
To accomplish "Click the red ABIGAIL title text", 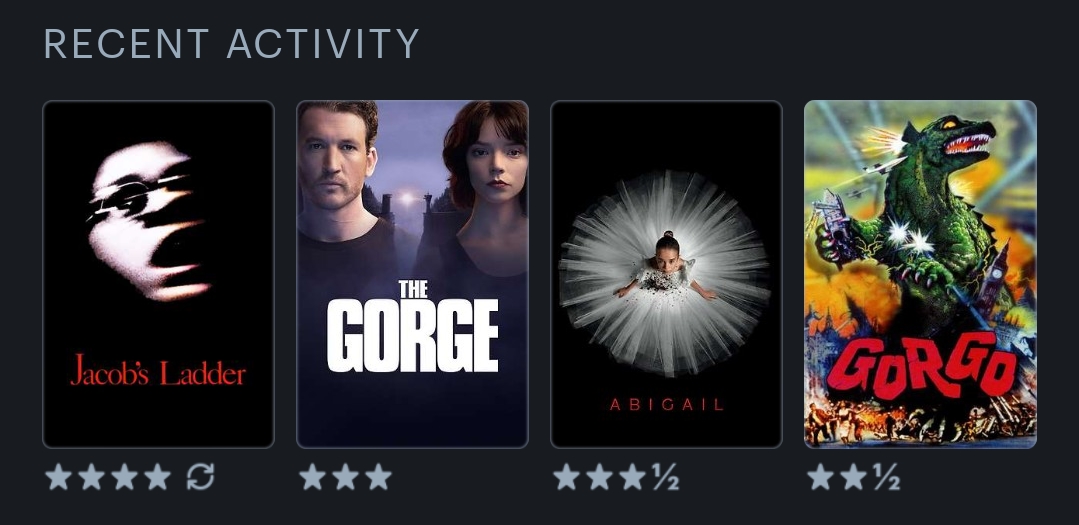I will 666,405.
